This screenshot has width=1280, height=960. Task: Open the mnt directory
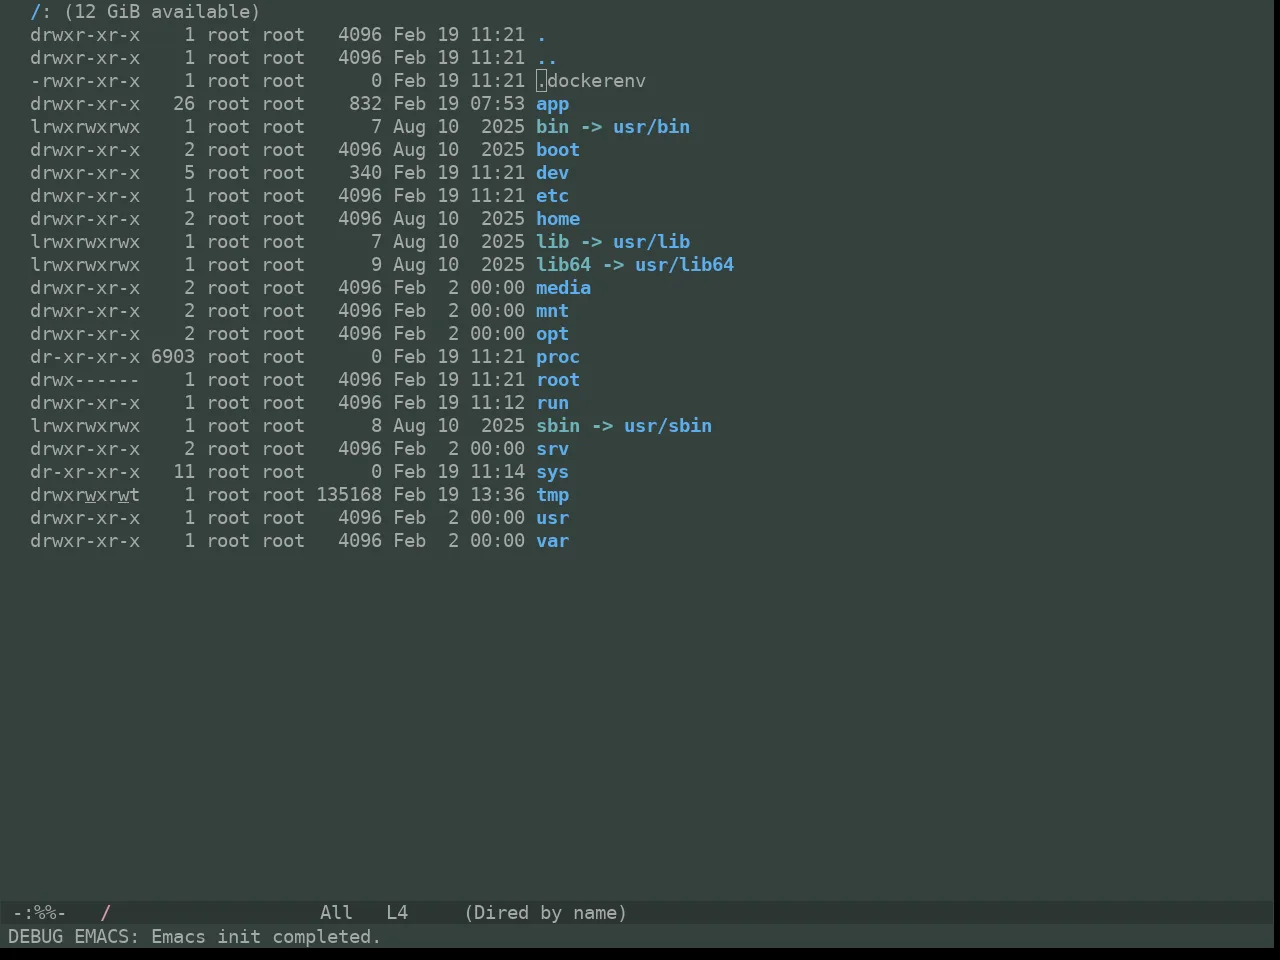pos(552,311)
